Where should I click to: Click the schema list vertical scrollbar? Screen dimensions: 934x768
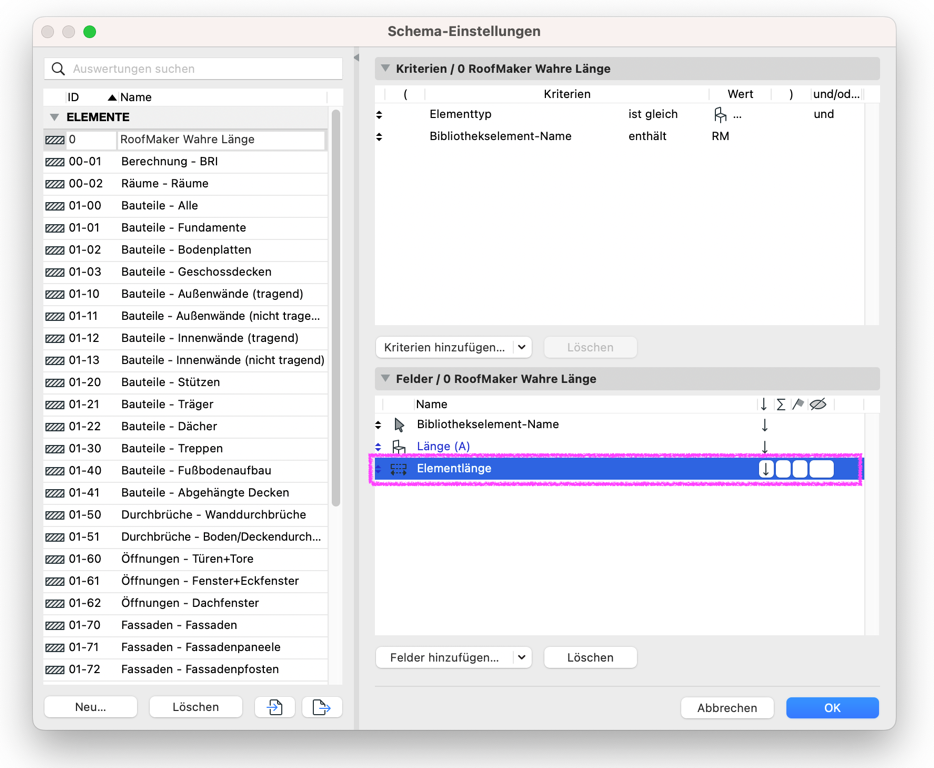[x=336, y=307]
